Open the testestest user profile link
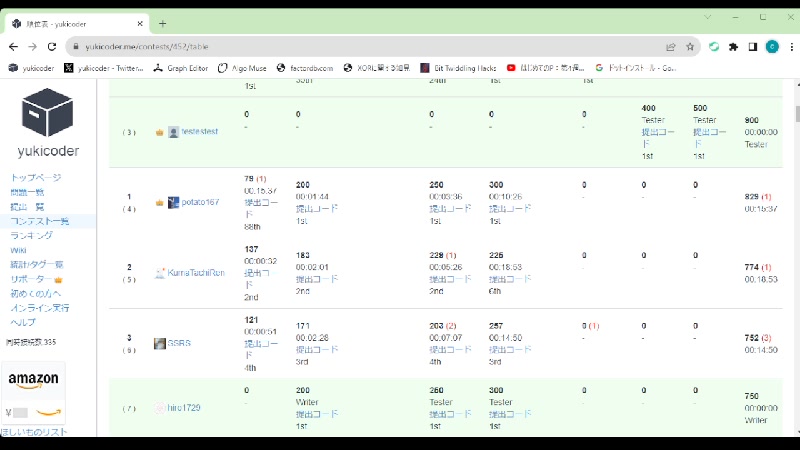The image size is (800, 450). click(199, 131)
